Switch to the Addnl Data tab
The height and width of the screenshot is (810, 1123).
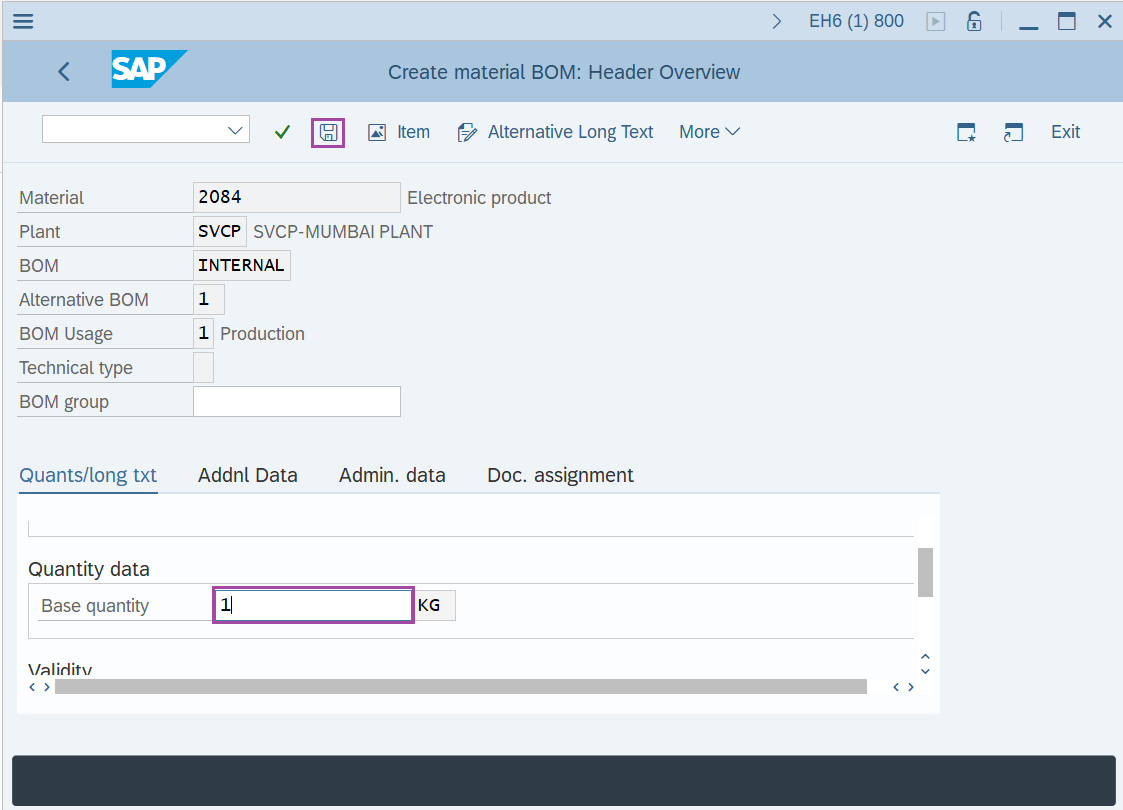click(x=247, y=475)
